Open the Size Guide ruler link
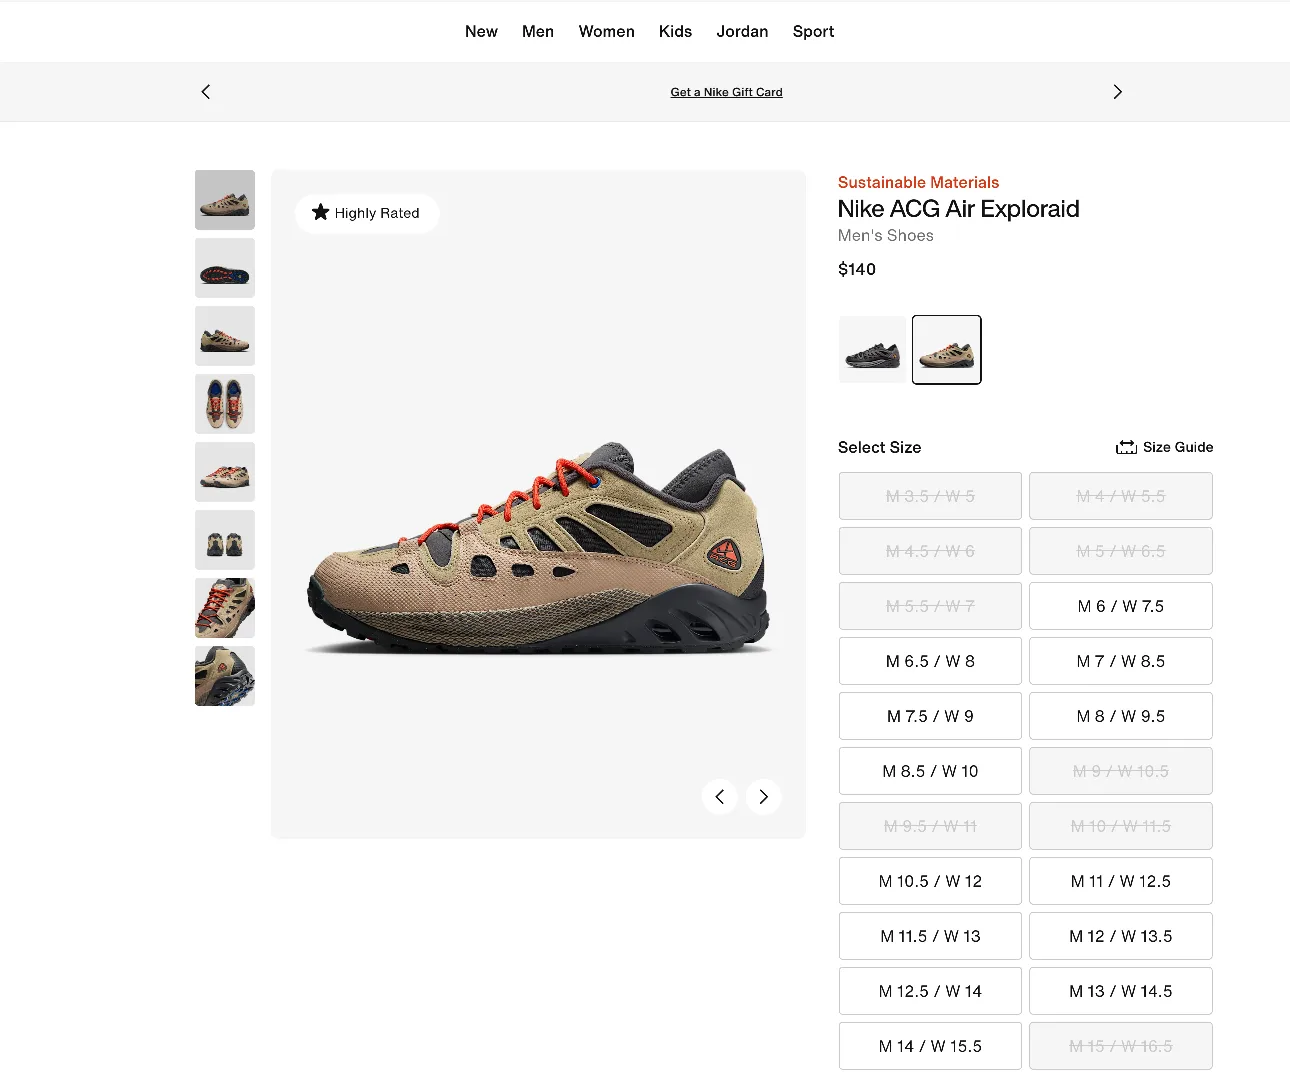The height and width of the screenshot is (1076, 1290). click(x=1164, y=447)
